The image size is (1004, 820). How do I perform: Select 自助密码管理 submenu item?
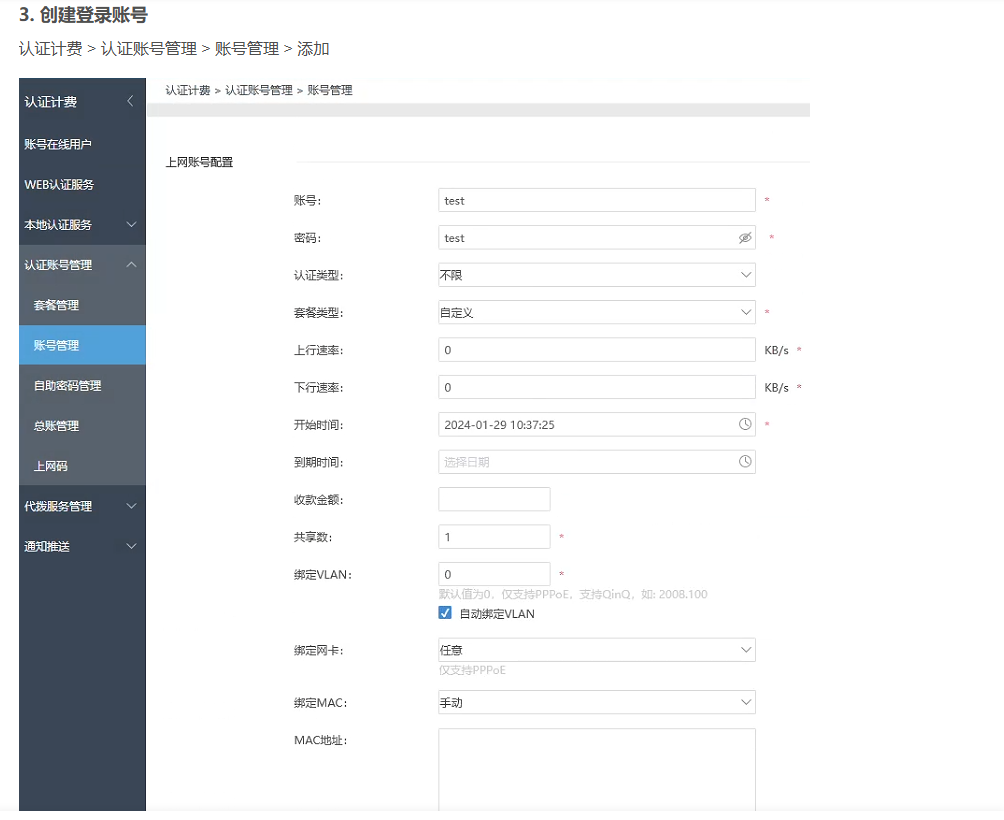coord(83,386)
